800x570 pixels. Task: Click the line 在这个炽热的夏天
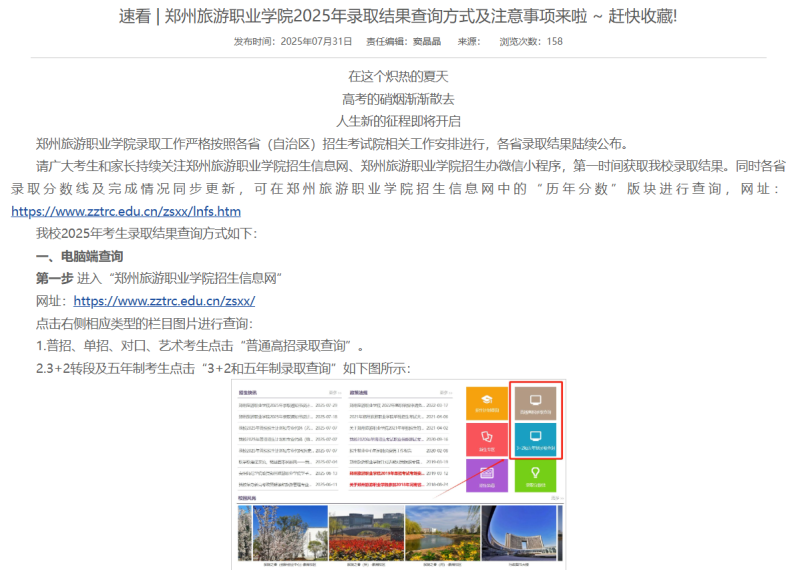398,77
